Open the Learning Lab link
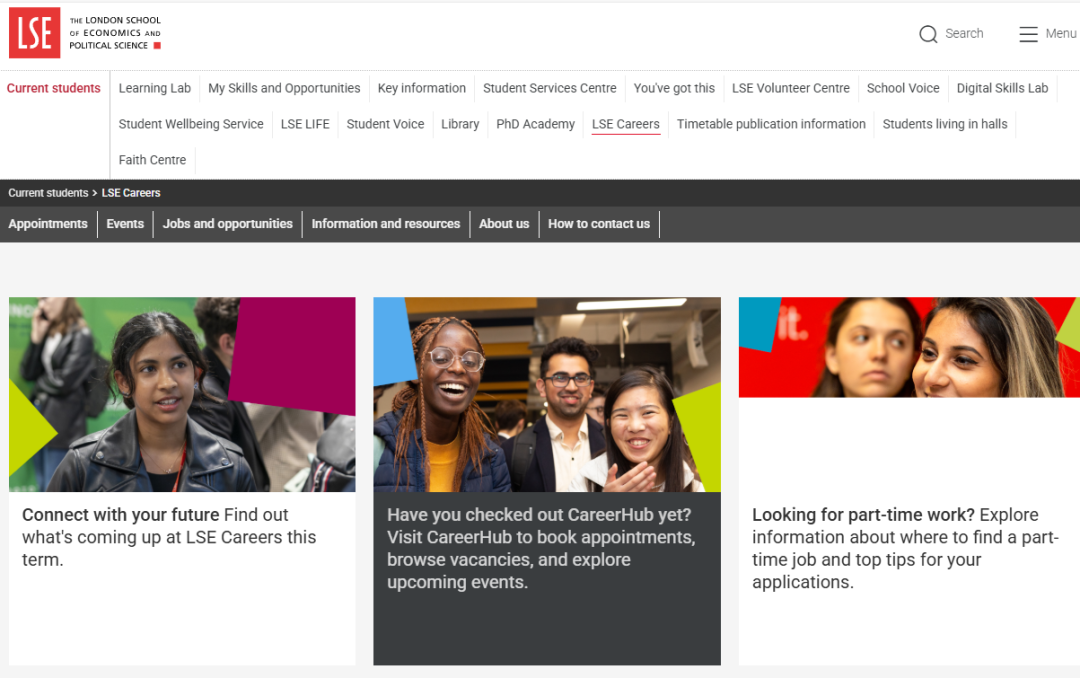This screenshot has height=678, width=1080. point(155,88)
